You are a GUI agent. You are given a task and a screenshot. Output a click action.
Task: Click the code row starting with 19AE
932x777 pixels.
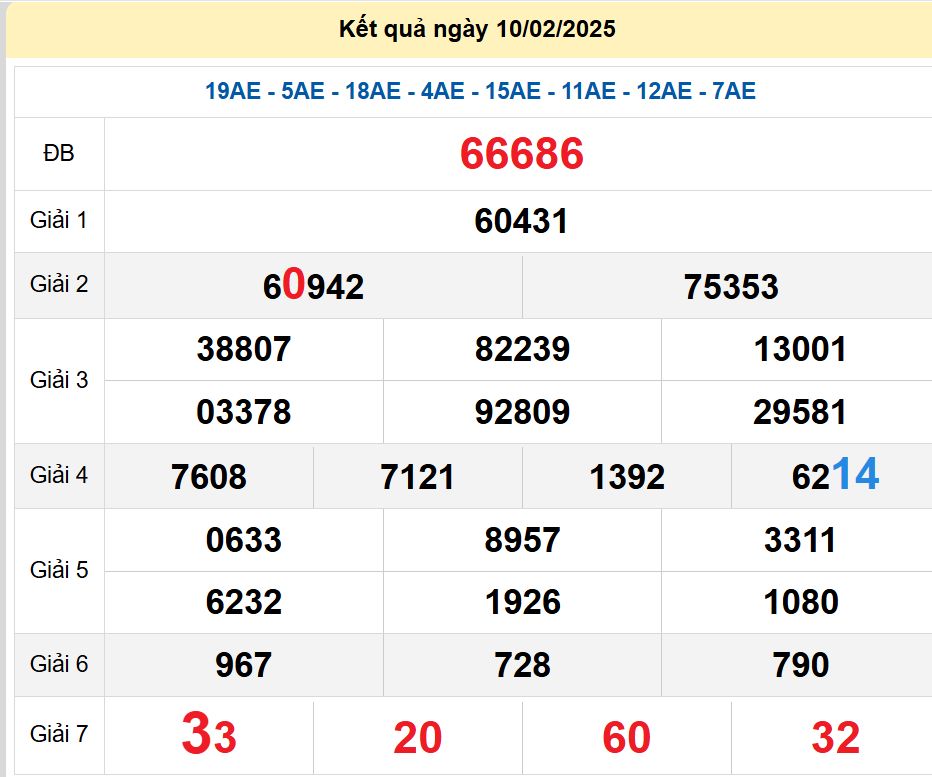tap(480, 92)
